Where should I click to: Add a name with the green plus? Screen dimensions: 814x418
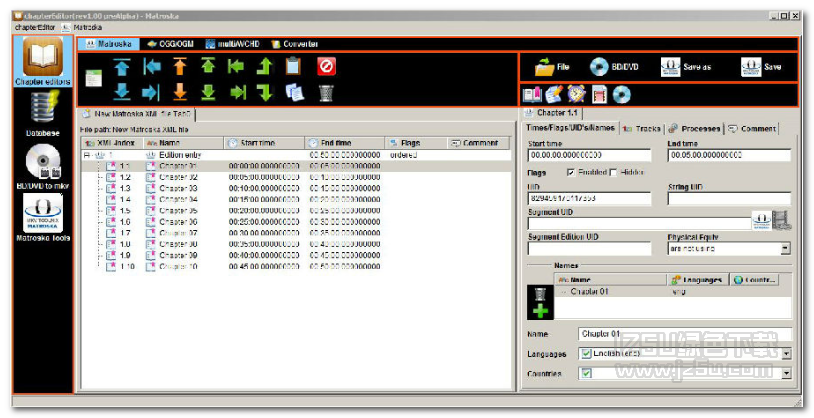tap(540, 312)
